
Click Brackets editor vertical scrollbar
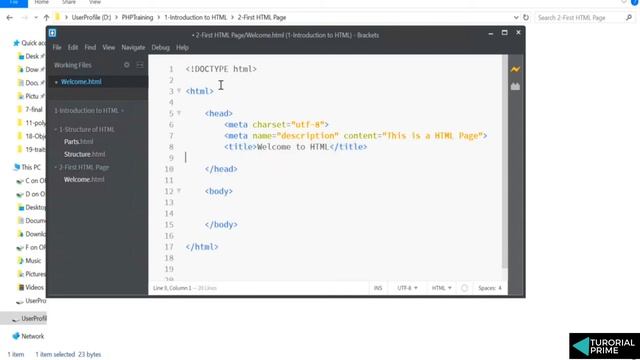click(x=504, y=162)
